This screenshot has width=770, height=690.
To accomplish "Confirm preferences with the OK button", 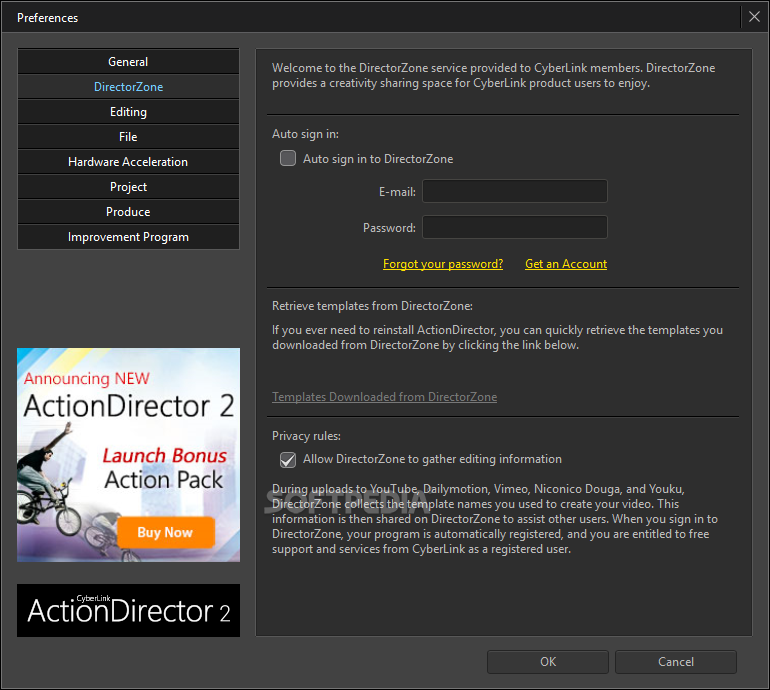I will (x=548, y=662).
